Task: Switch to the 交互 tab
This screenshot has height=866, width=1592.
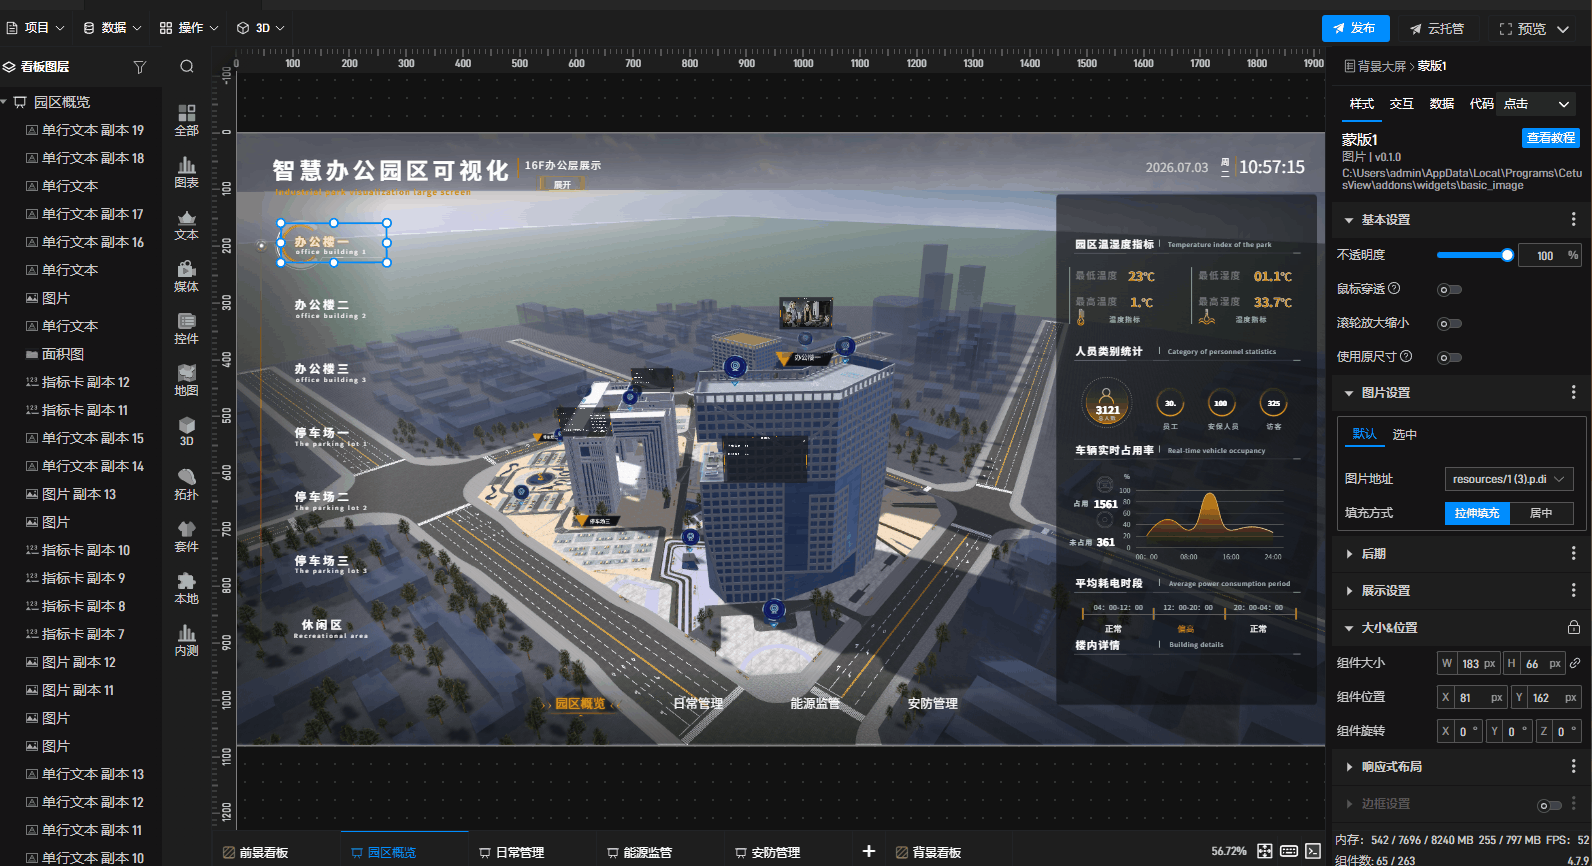Action: pos(1402,104)
